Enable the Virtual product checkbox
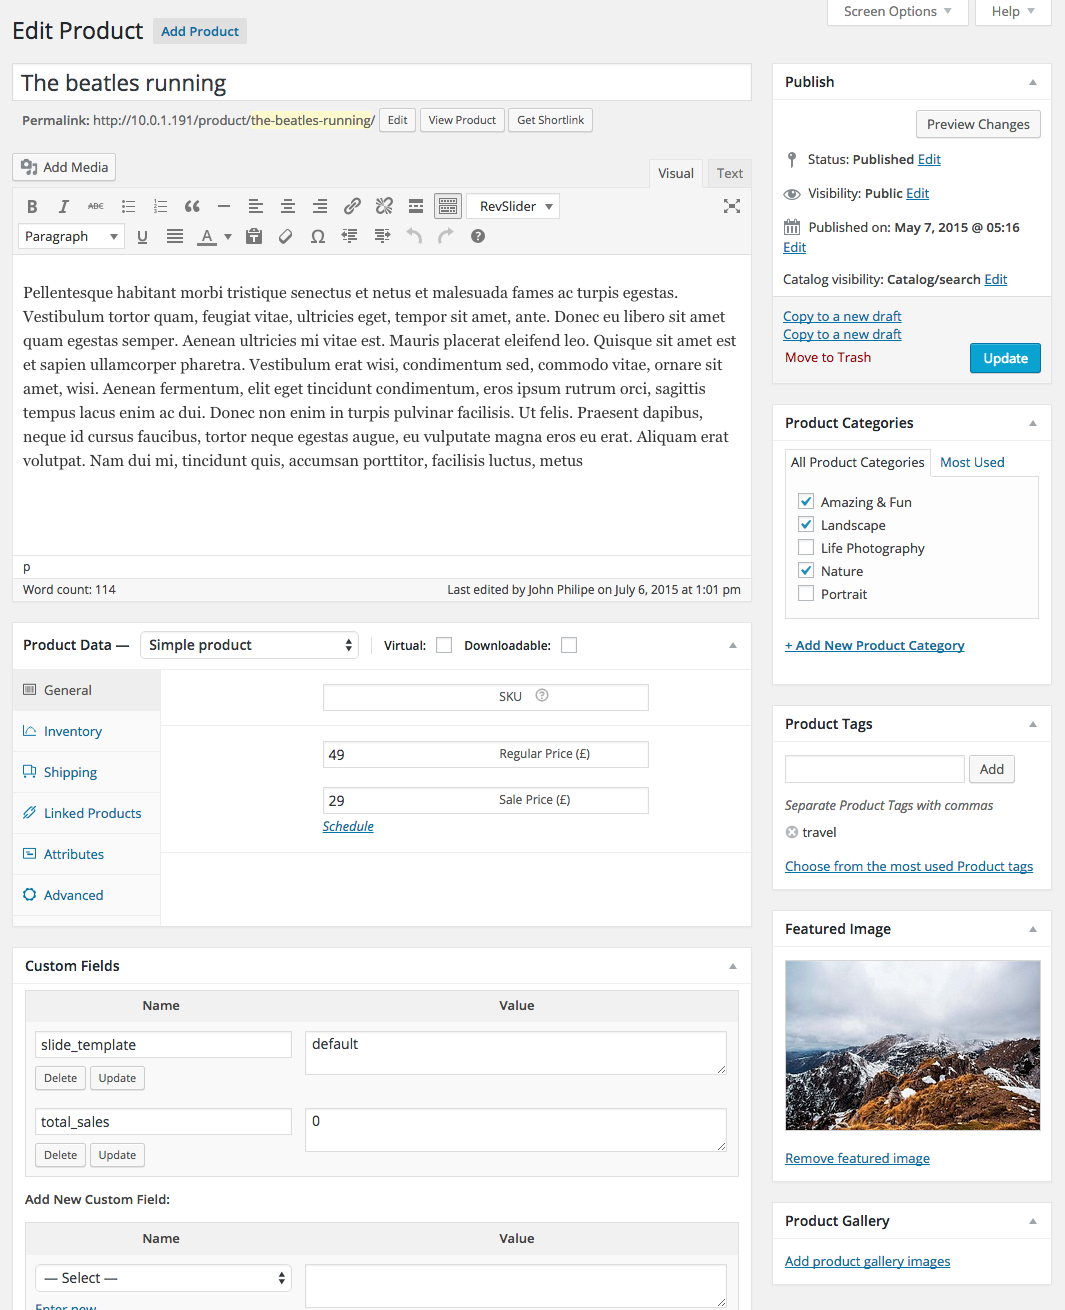 coord(444,646)
